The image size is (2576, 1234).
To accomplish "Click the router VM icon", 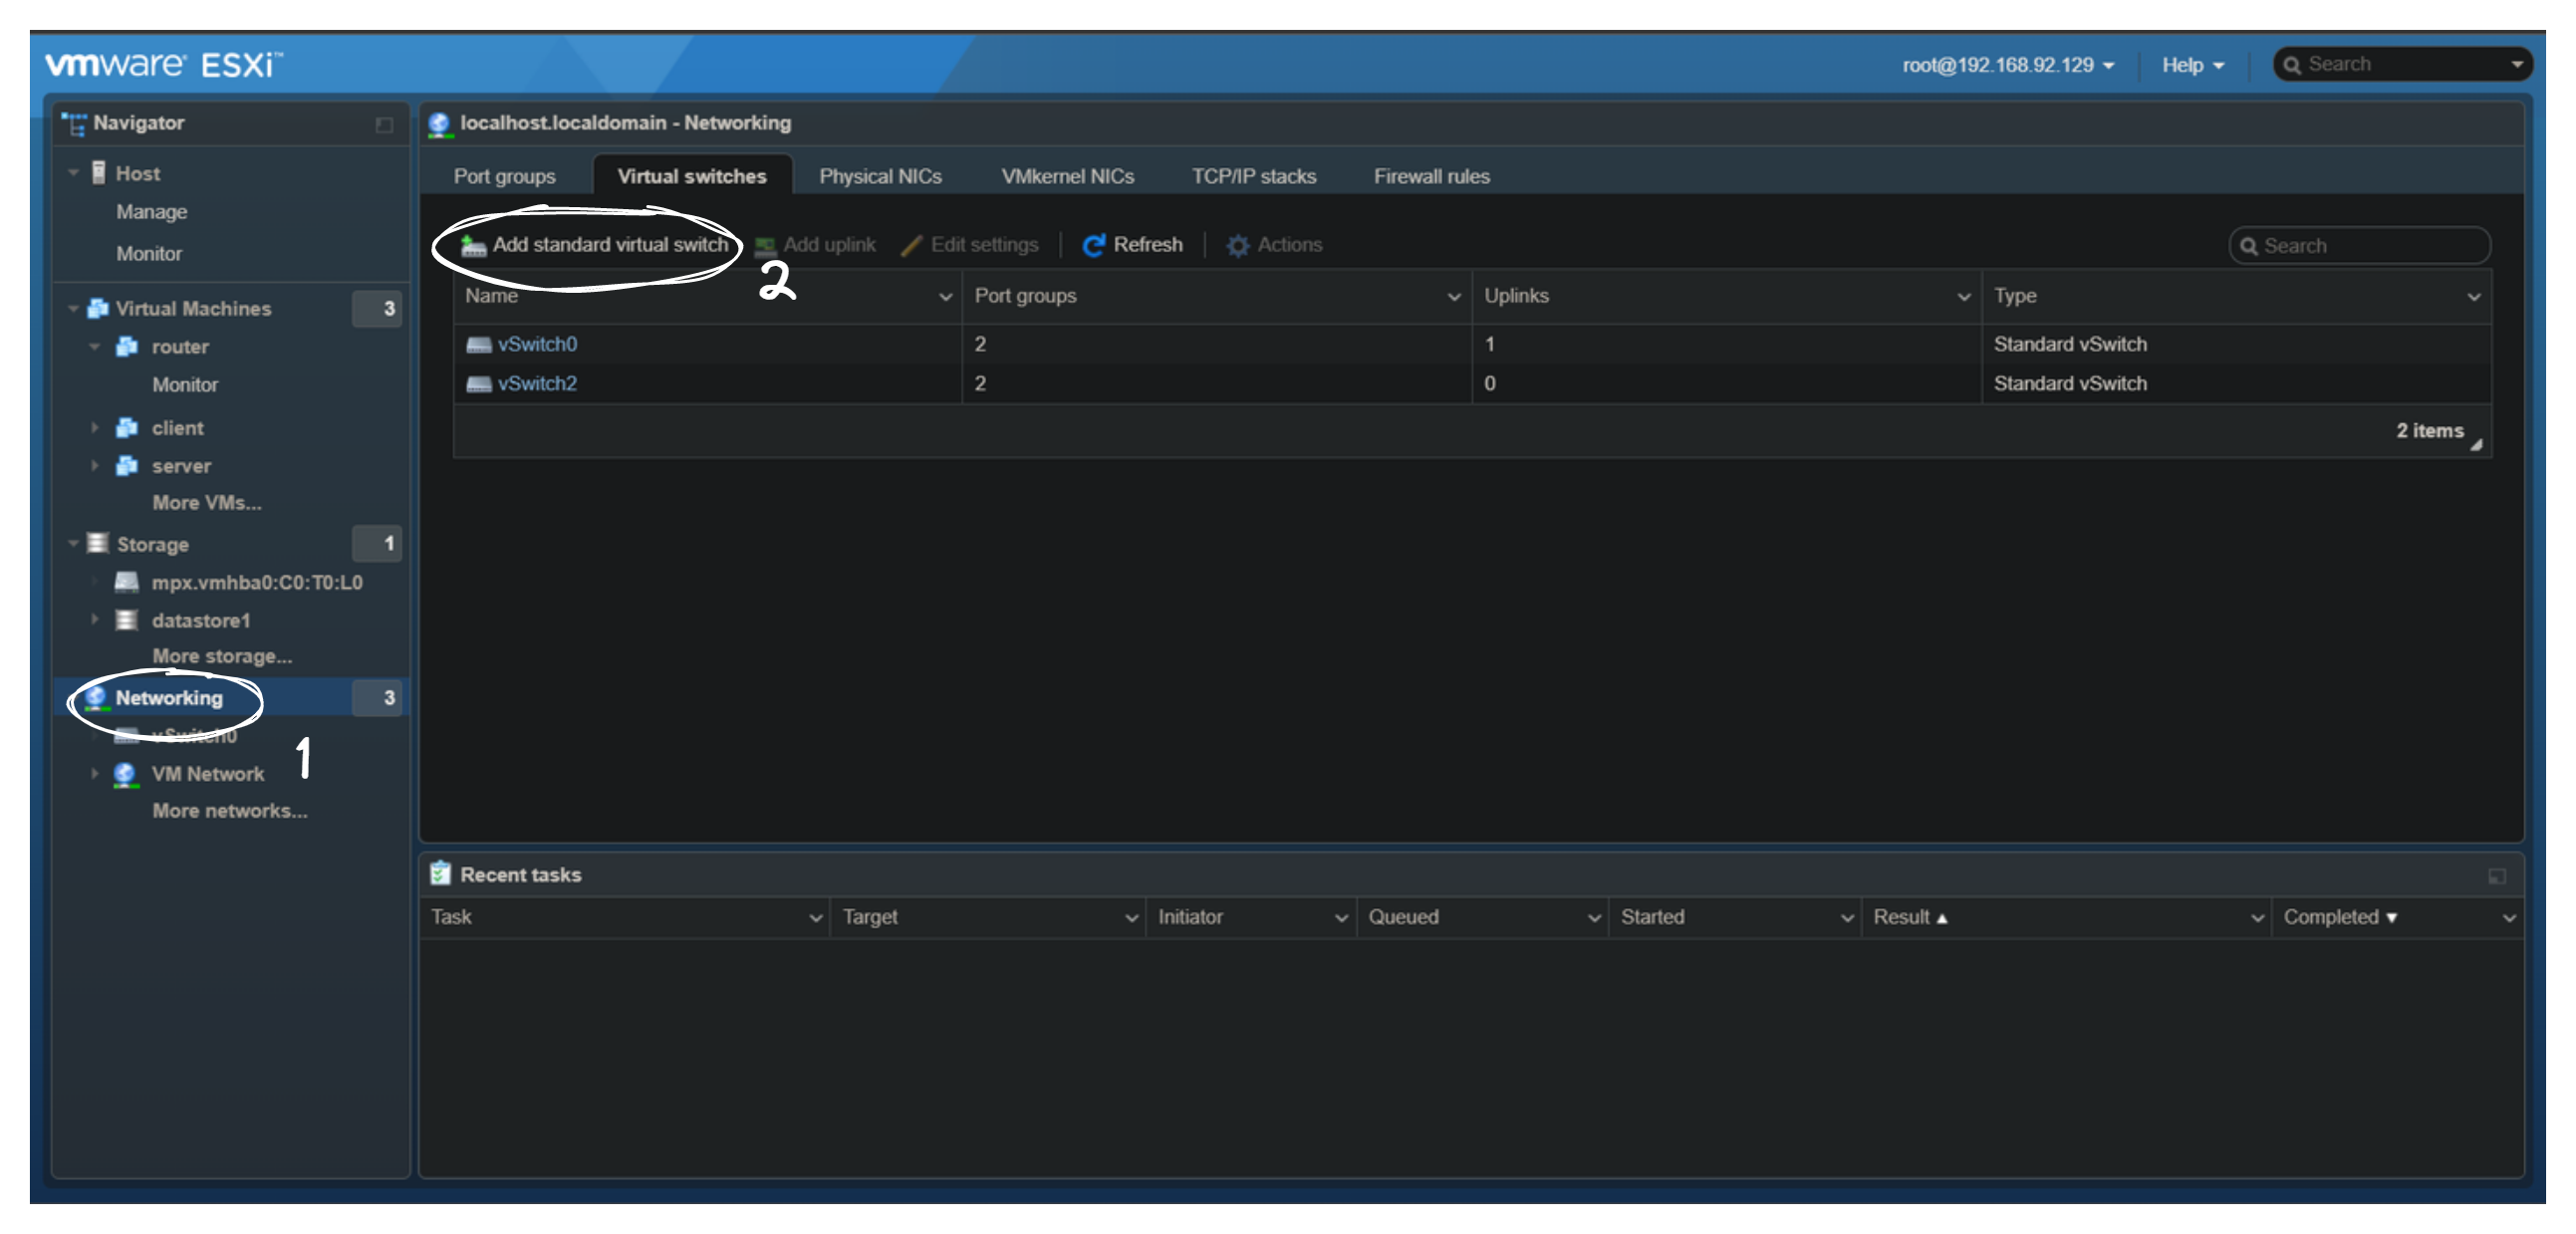I will pos(127,347).
